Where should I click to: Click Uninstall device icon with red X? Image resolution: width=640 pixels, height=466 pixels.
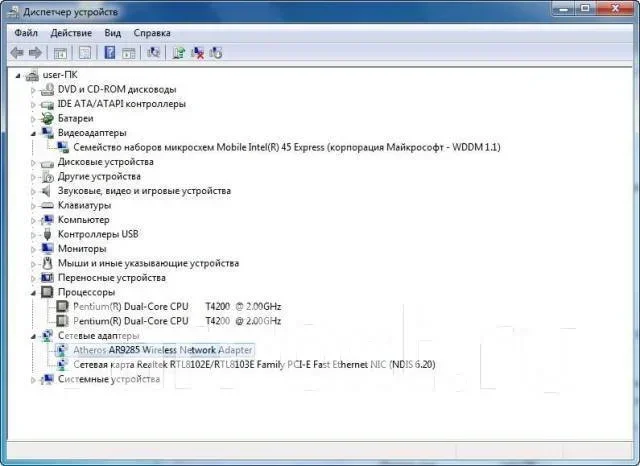(x=198, y=53)
